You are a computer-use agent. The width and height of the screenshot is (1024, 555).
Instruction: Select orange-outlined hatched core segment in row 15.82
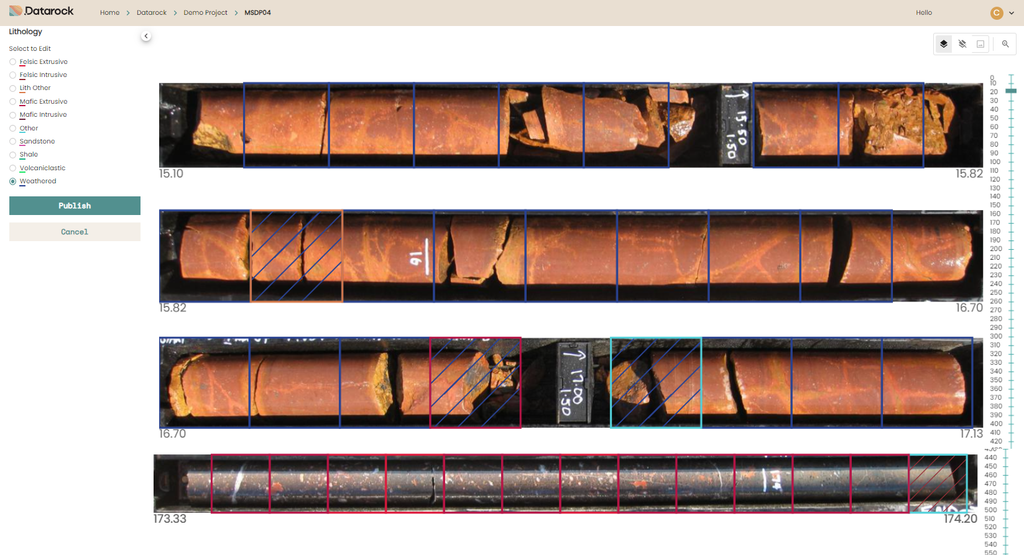pos(296,256)
